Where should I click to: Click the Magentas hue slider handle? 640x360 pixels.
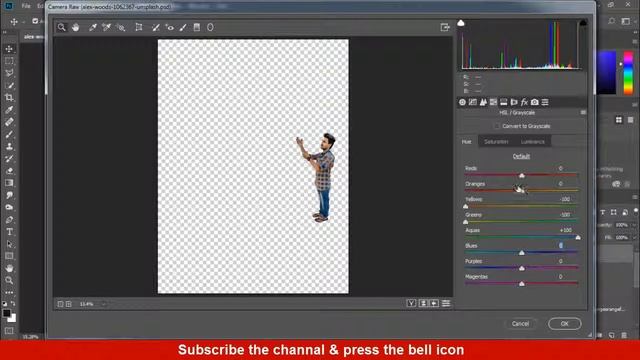point(522,284)
